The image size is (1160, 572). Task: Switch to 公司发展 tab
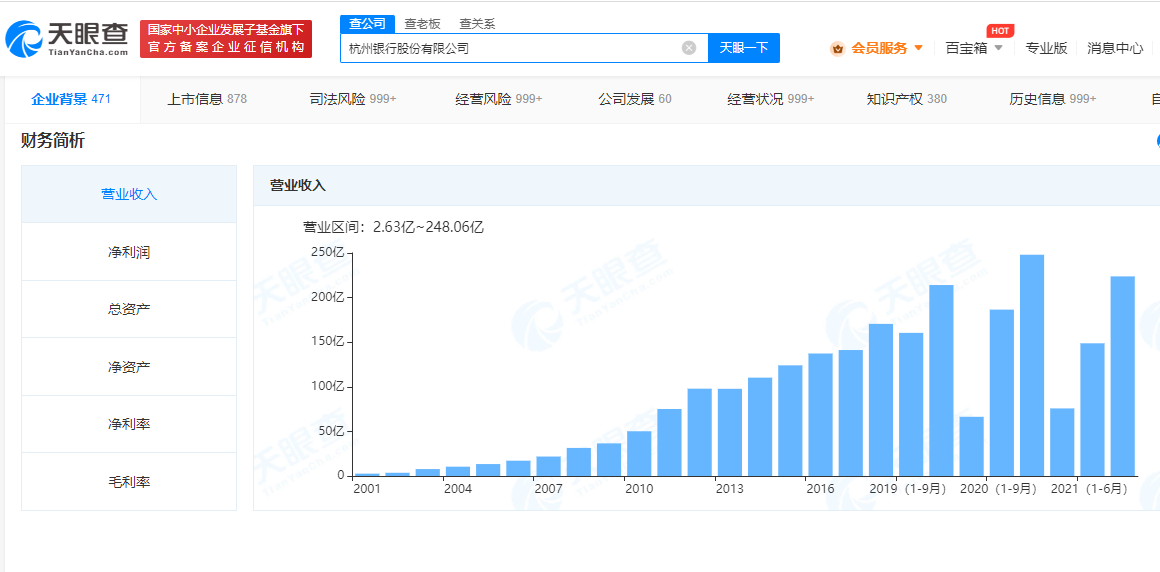pos(635,98)
